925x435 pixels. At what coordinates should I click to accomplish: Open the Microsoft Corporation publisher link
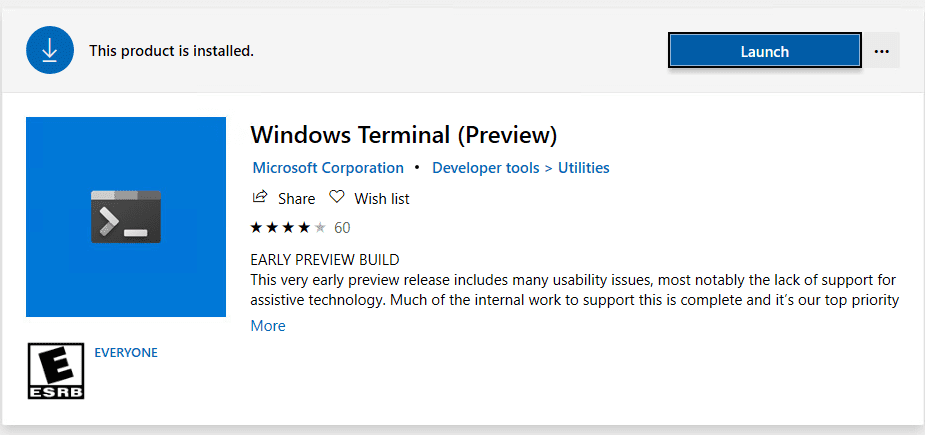coord(328,168)
